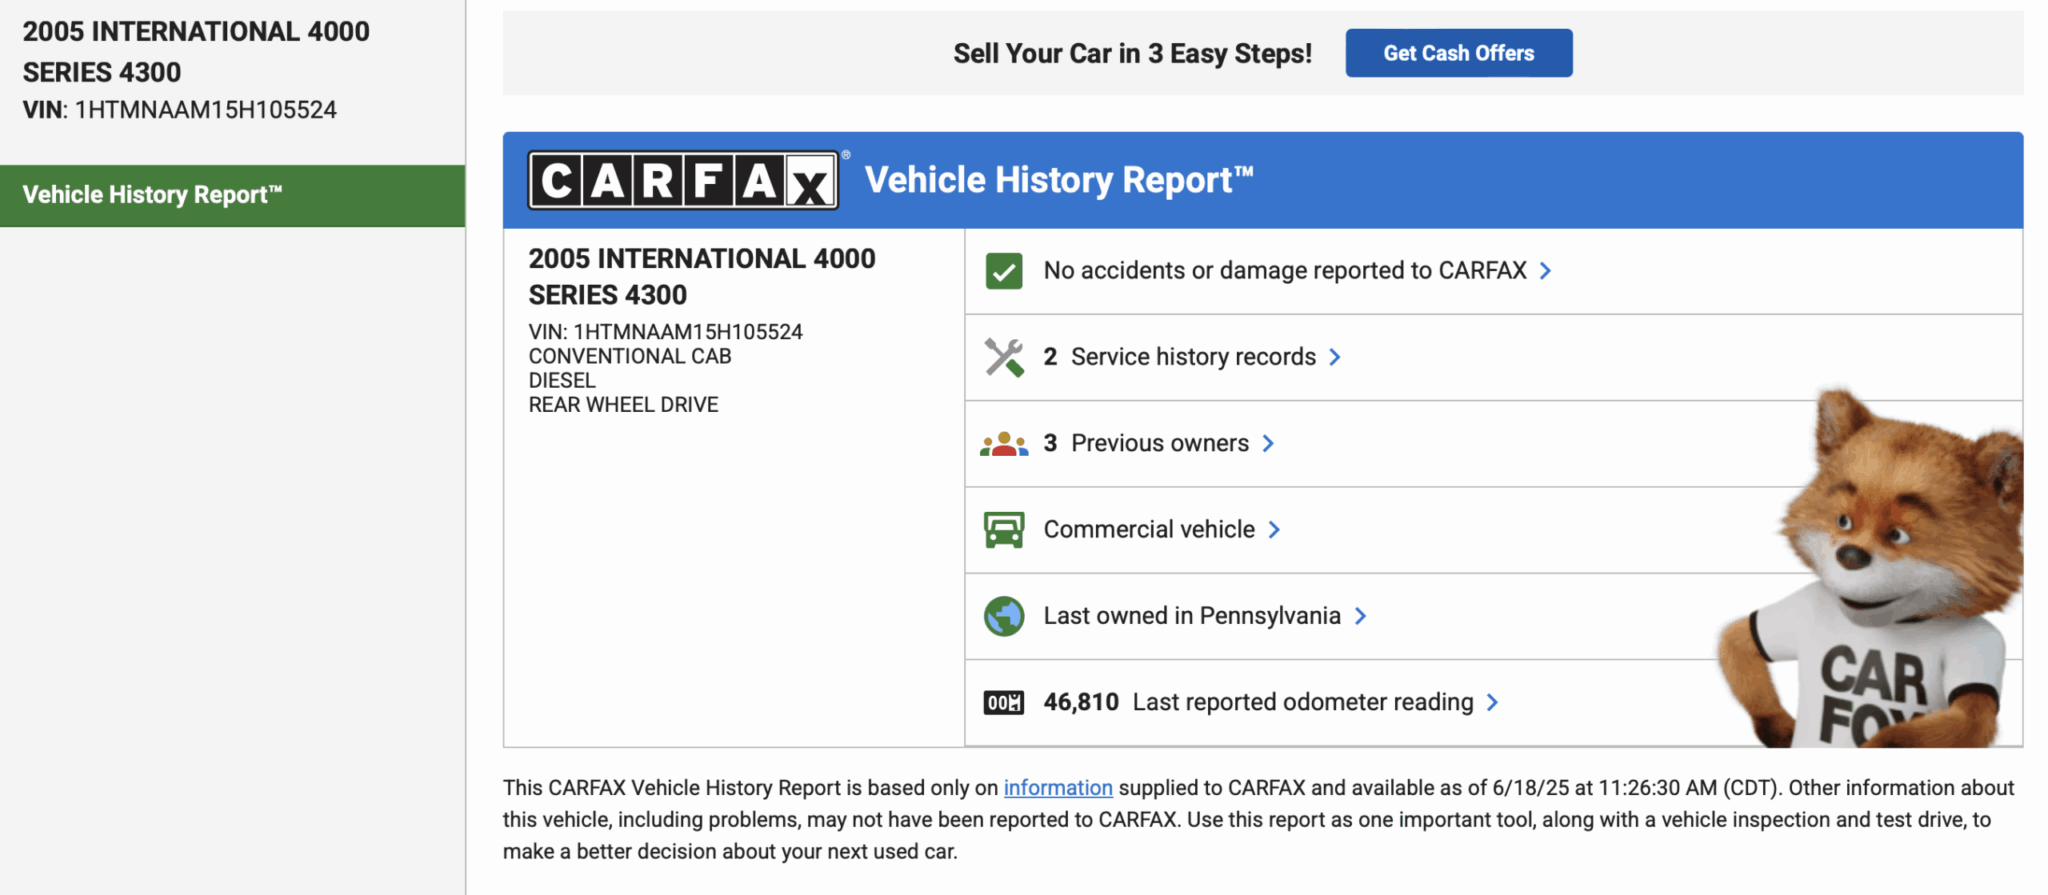
Task: Click the report panel vehicle title heading
Action: (702, 277)
